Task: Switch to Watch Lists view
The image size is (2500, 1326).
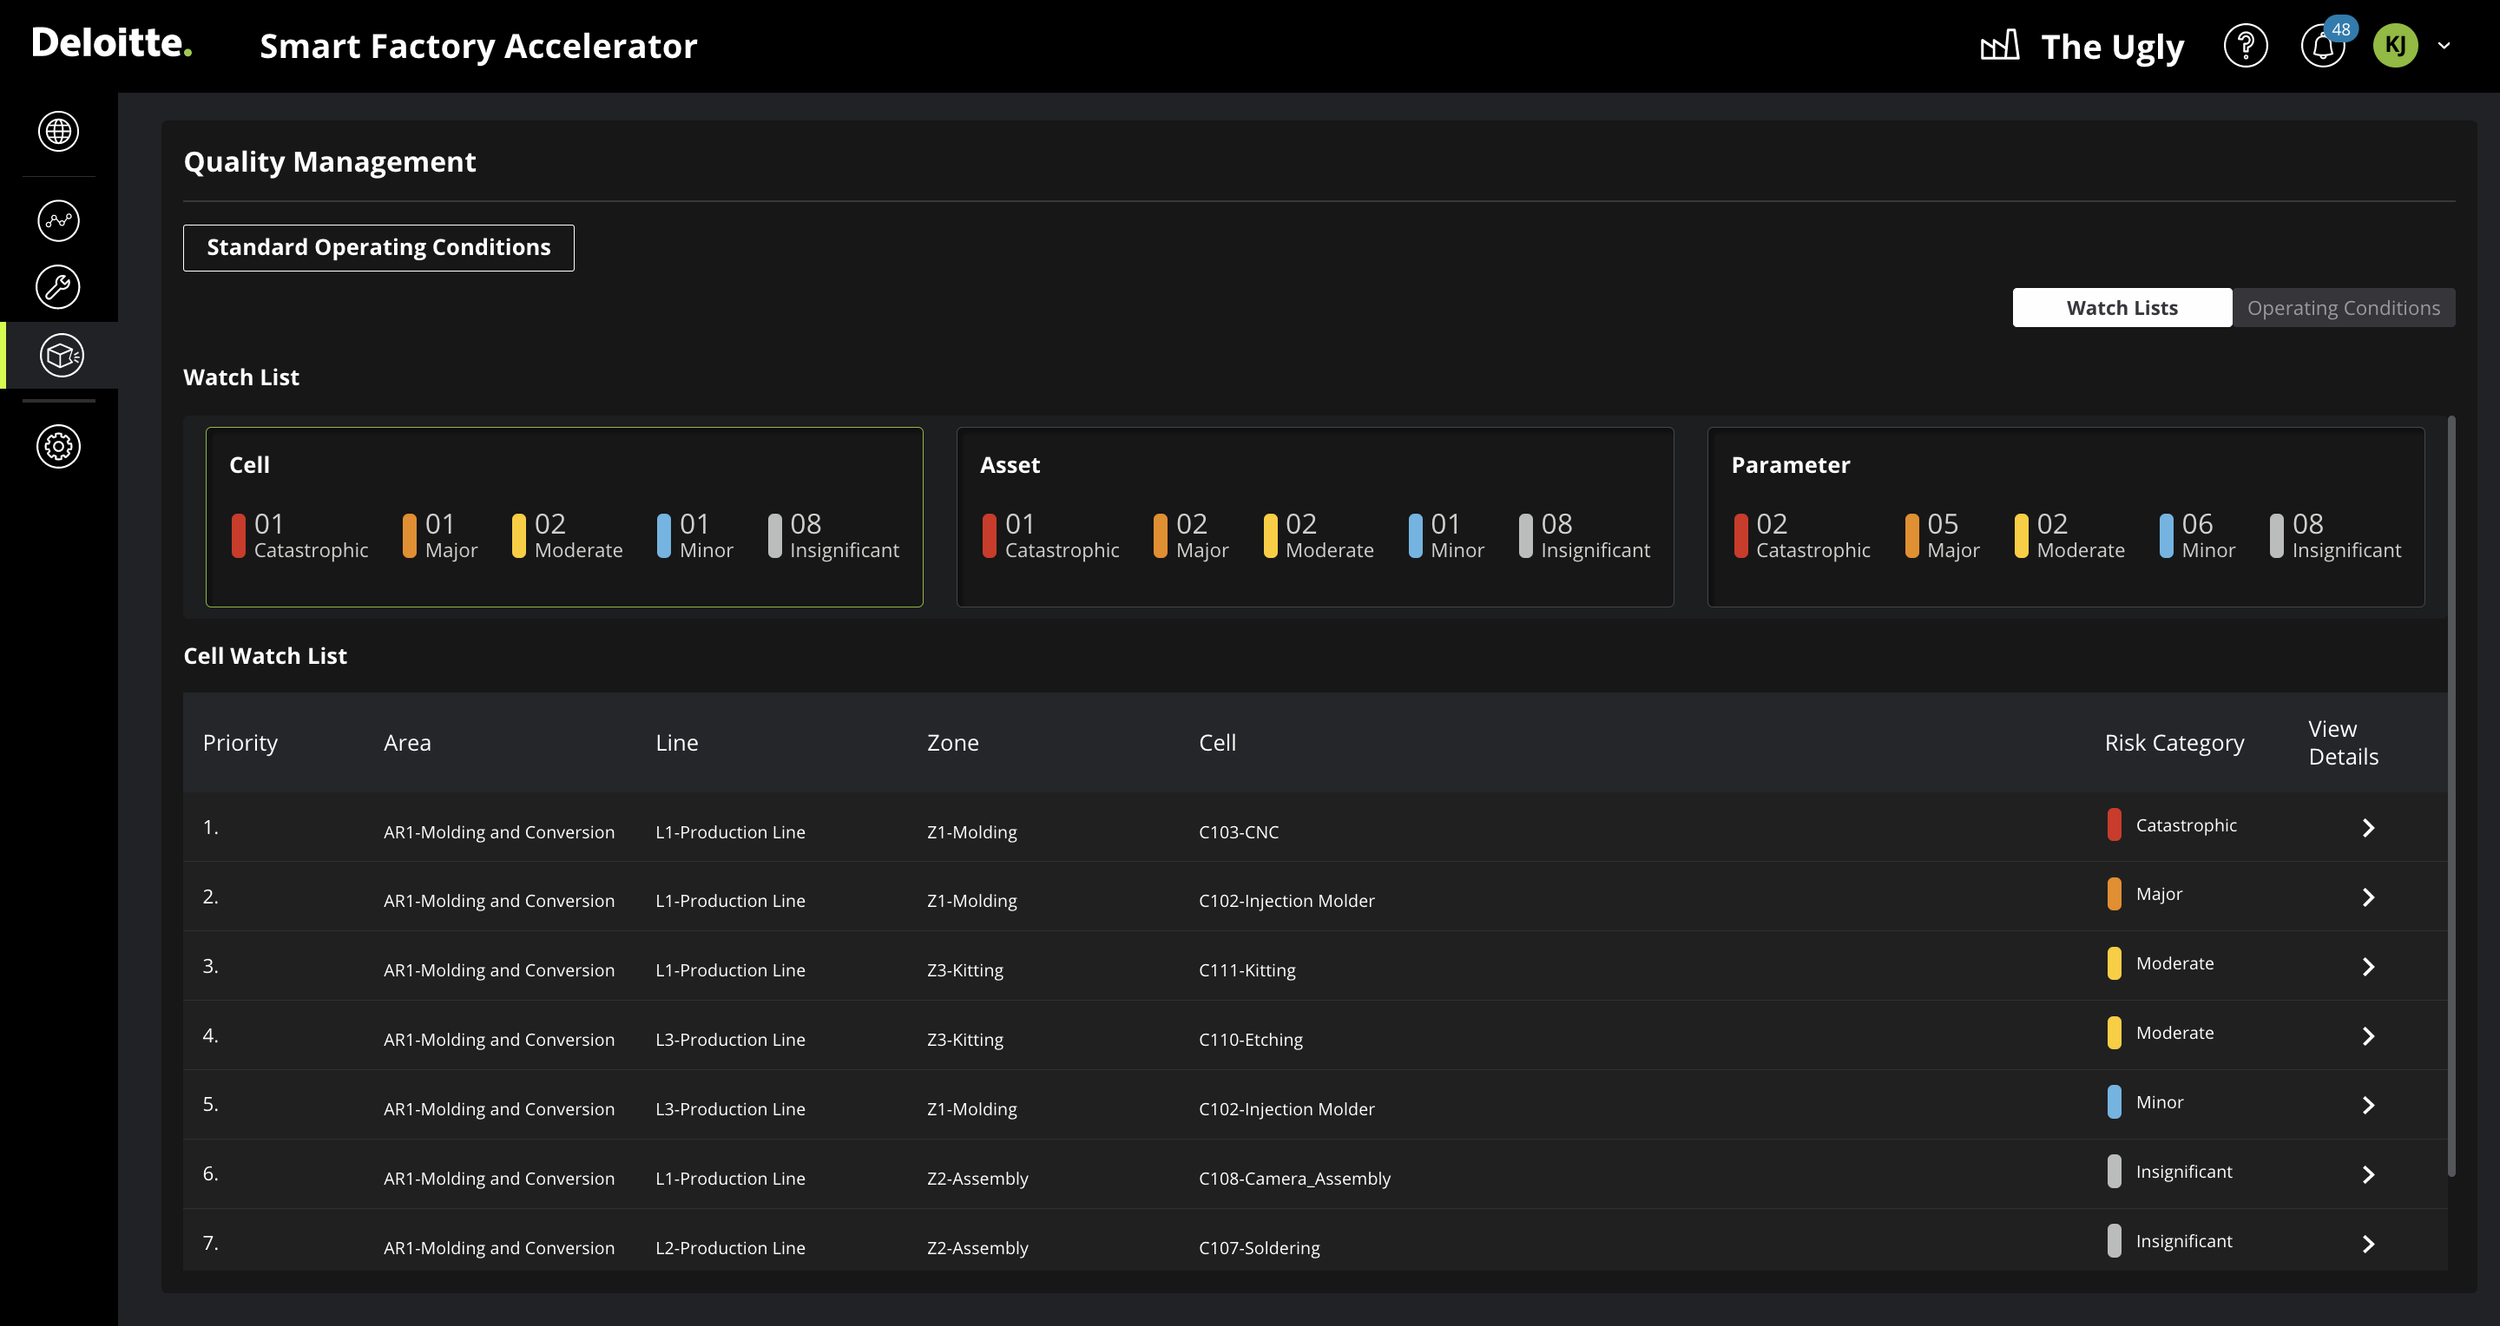Action: click(x=2121, y=308)
